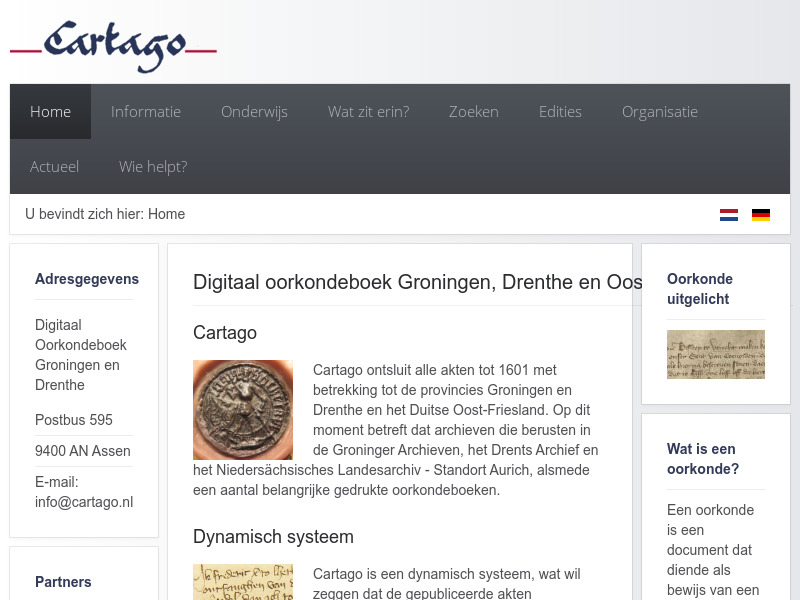Open the 'Wie helpt?' menu item
Image resolution: width=800 pixels, height=600 pixels.
153,166
